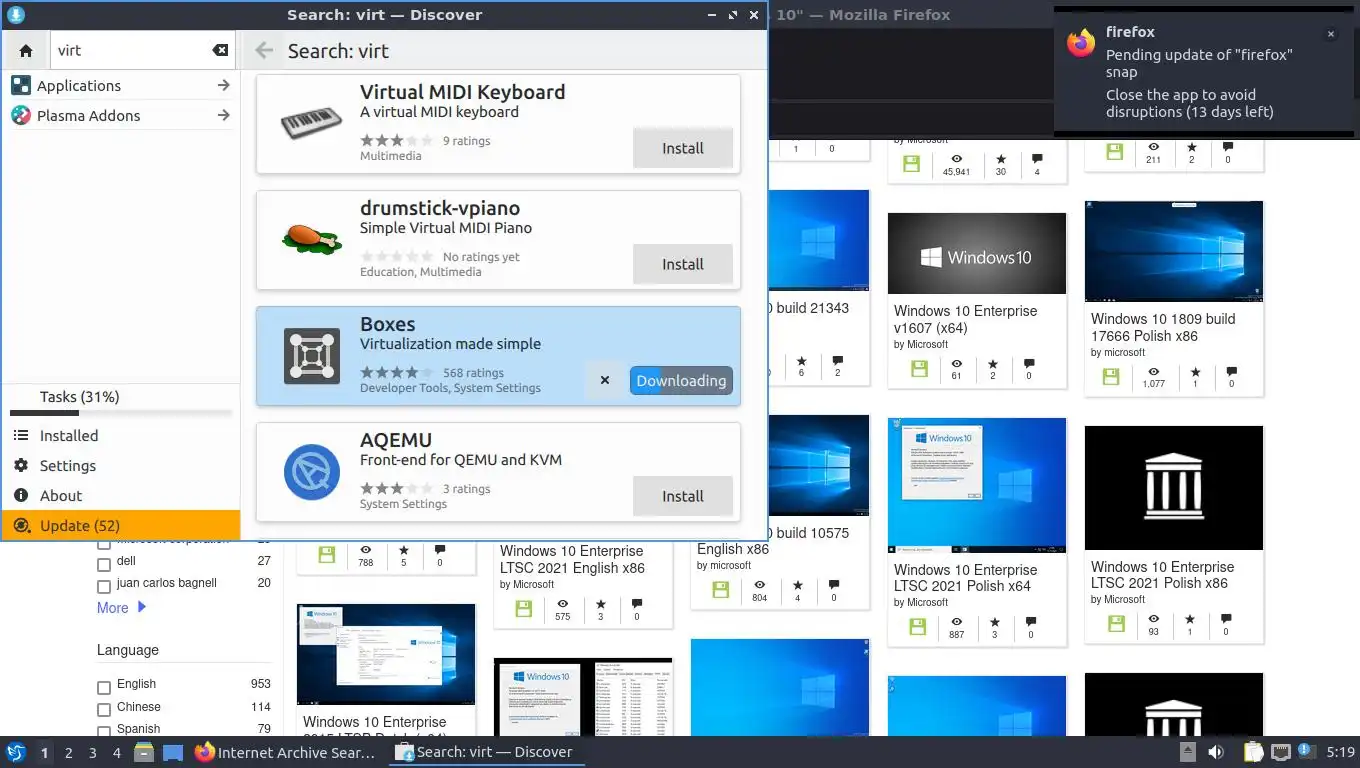1360x768 pixels.
Task: Open 'Windows 10 1809 build 17666 Polish x86' link
Action: pos(1163,327)
